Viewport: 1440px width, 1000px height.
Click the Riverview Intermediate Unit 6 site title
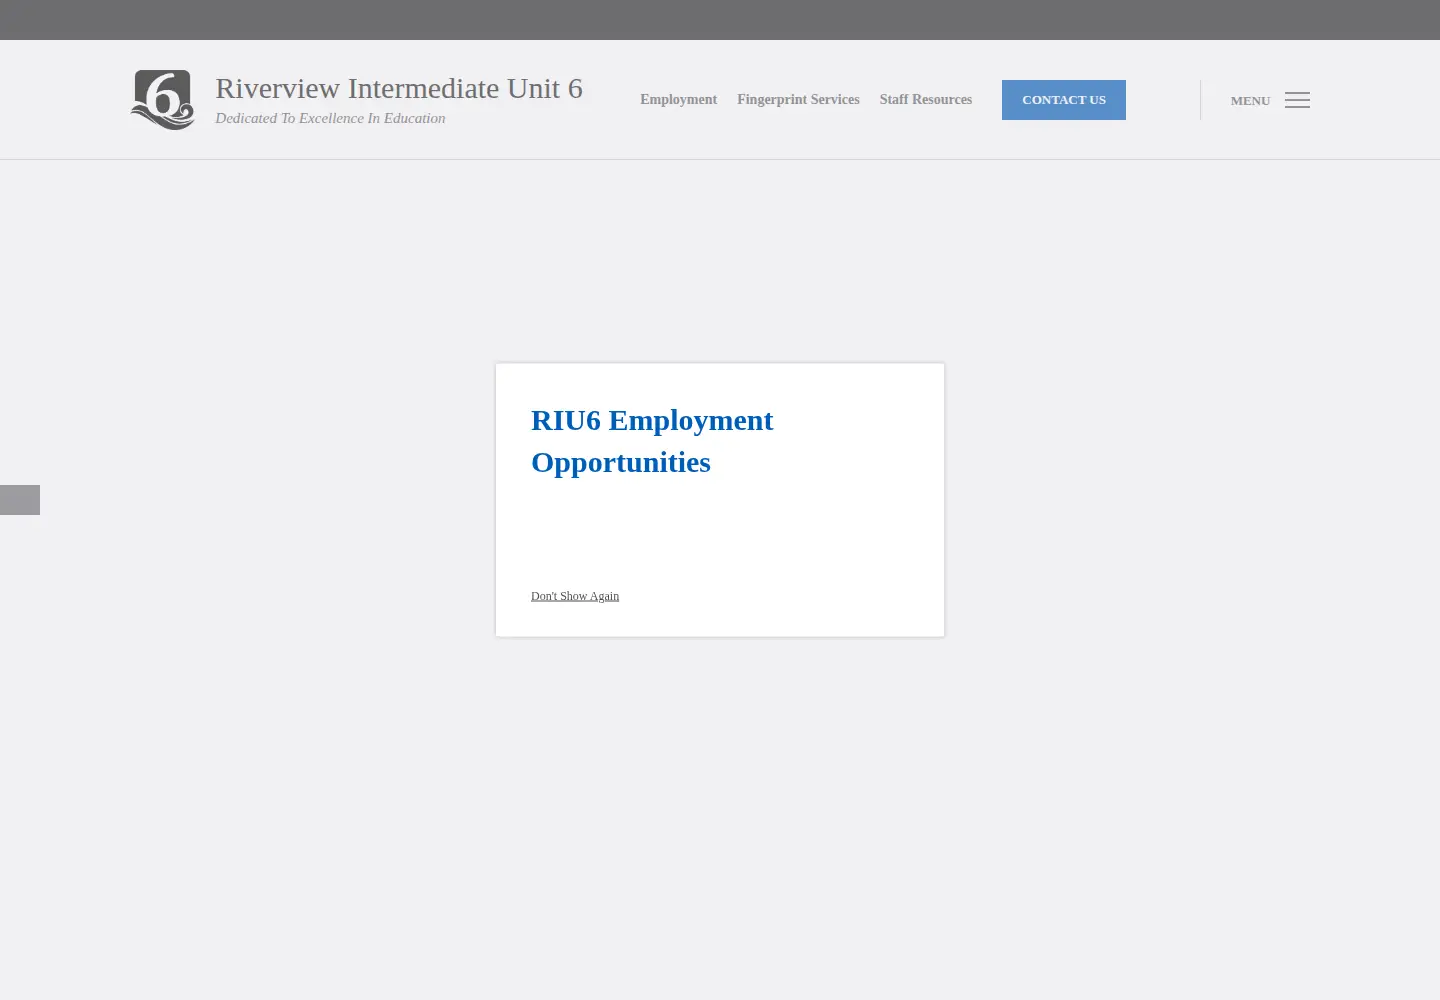coord(399,88)
